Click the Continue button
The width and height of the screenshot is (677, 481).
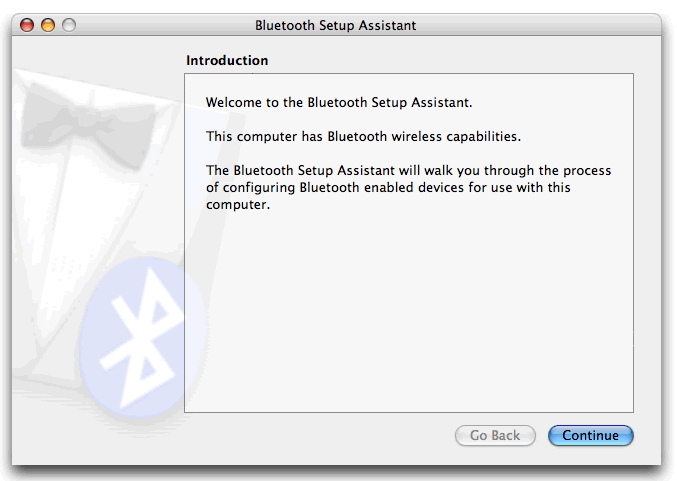coord(590,436)
